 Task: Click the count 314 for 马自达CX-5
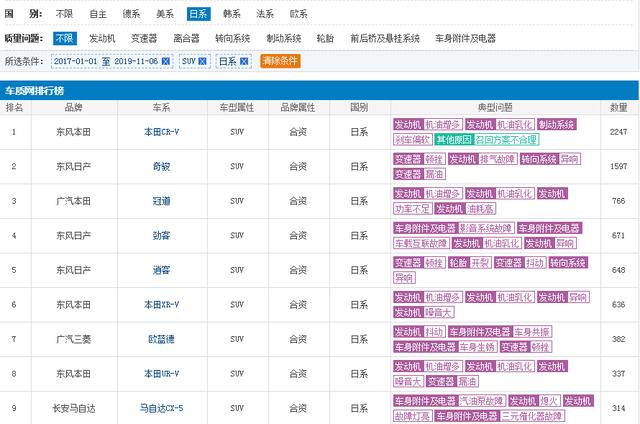619,408
